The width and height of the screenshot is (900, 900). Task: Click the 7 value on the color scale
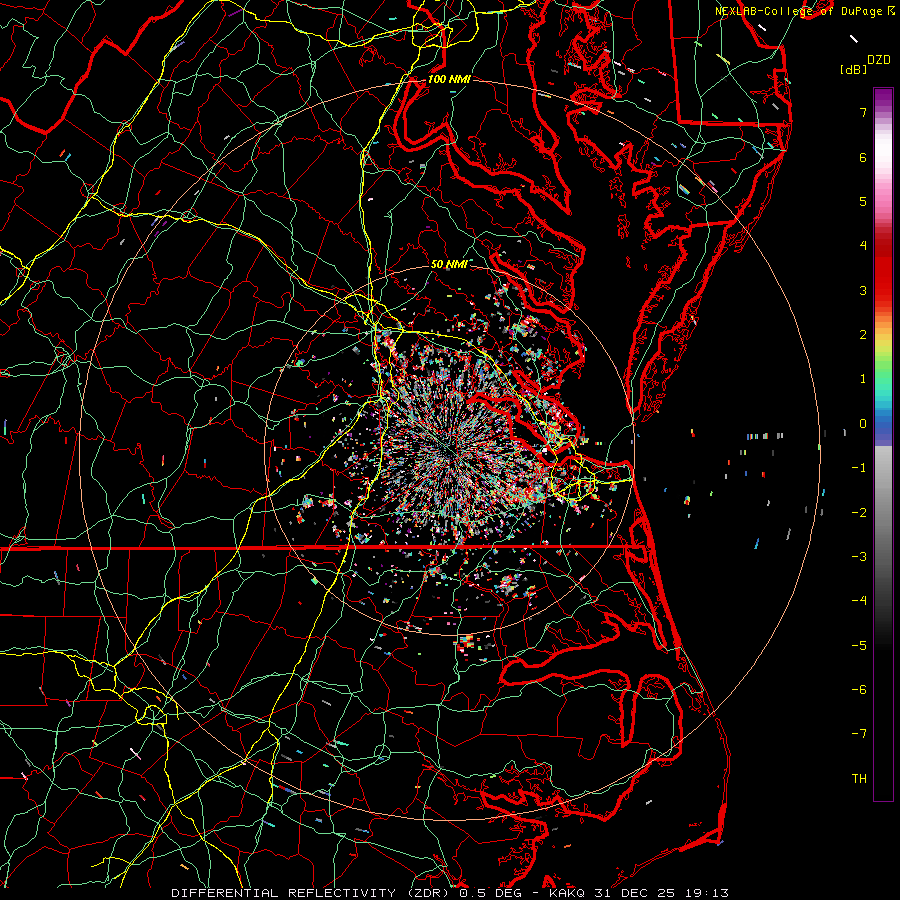click(863, 113)
